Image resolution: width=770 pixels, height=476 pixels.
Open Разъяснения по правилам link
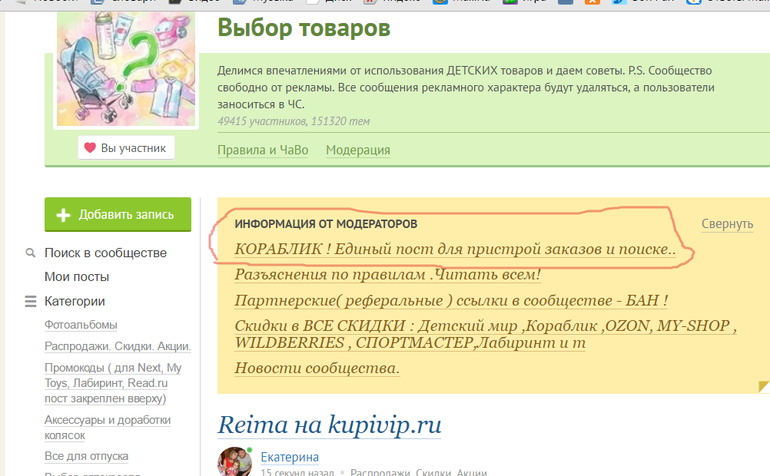point(387,274)
